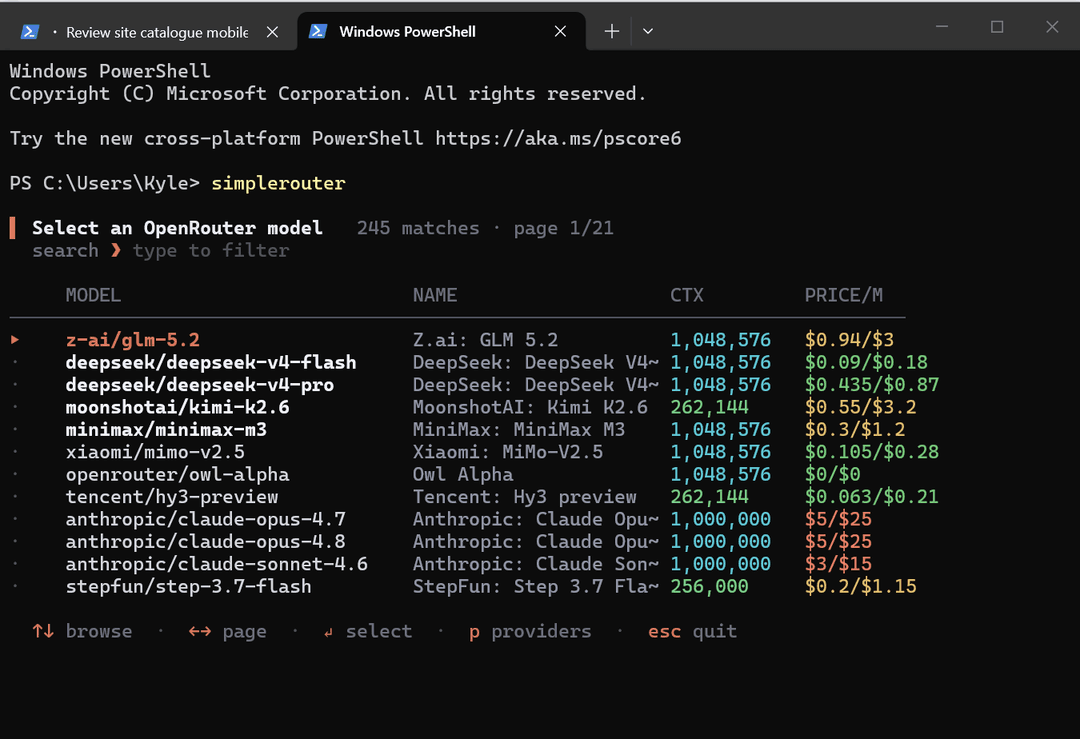Click the left-right arrows page hint
This screenshot has height=739, width=1080.
227,631
